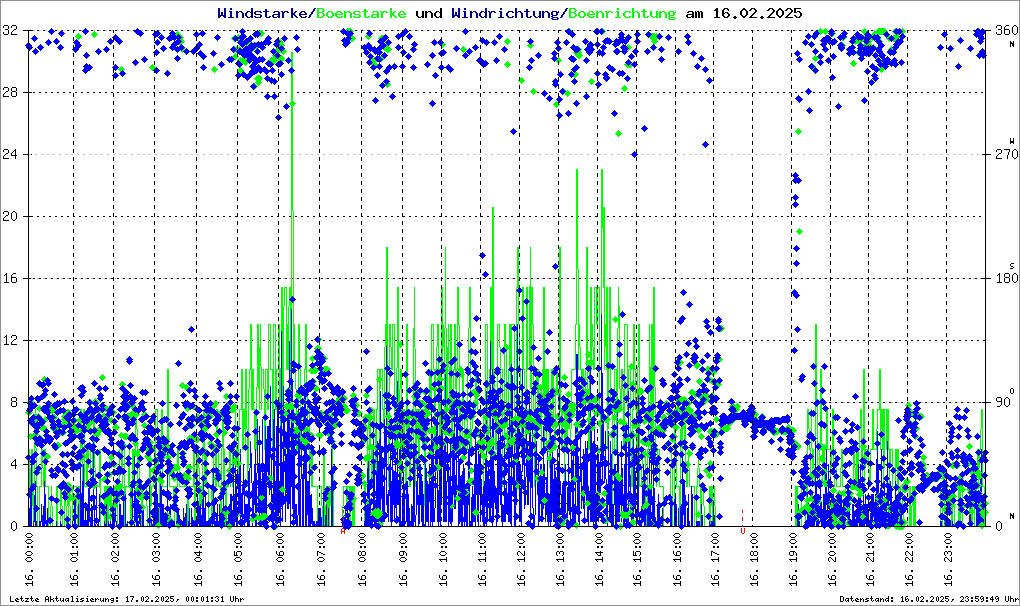This screenshot has width=1020, height=606.
Task: Click the "Datenstand: 16.02.2025, 23:59:49 Uhr" footer text
Action: pyautogui.click(x=929, y=599)
